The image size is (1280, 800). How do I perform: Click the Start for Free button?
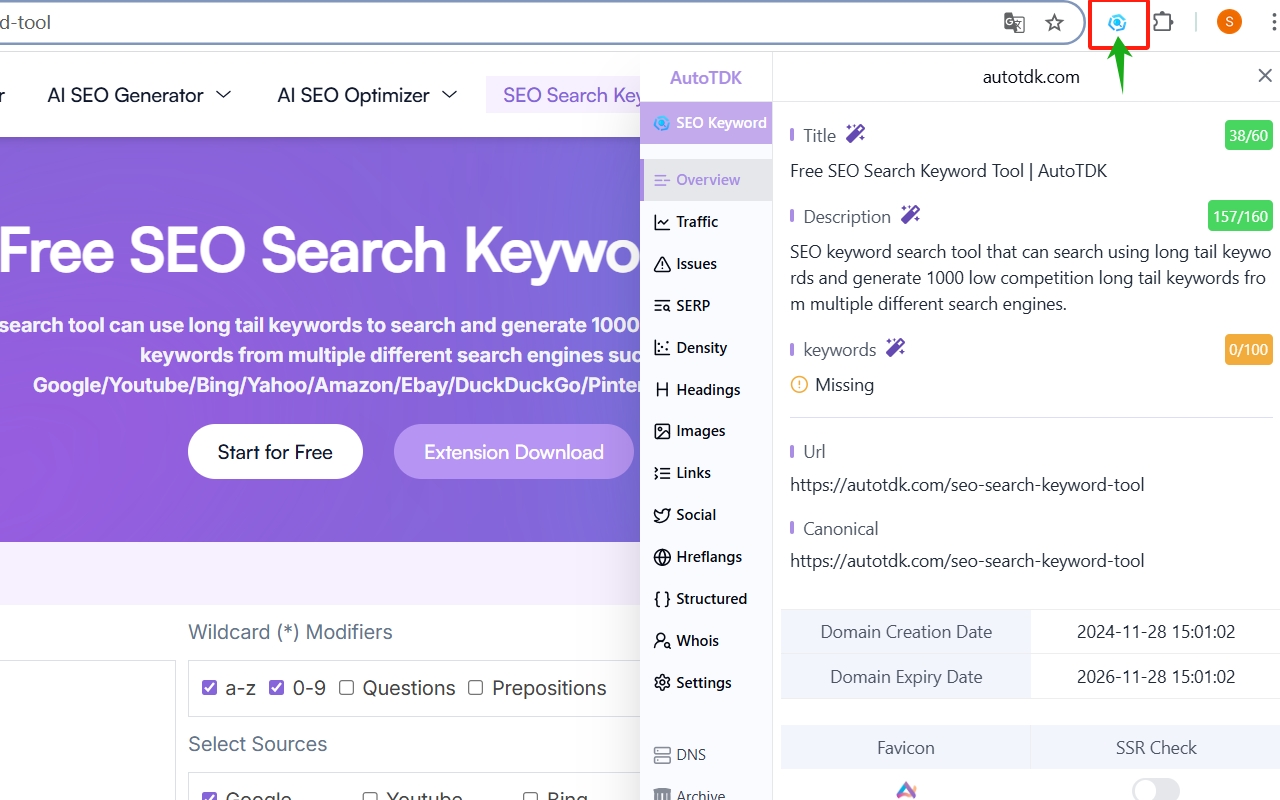pos(275,451)
